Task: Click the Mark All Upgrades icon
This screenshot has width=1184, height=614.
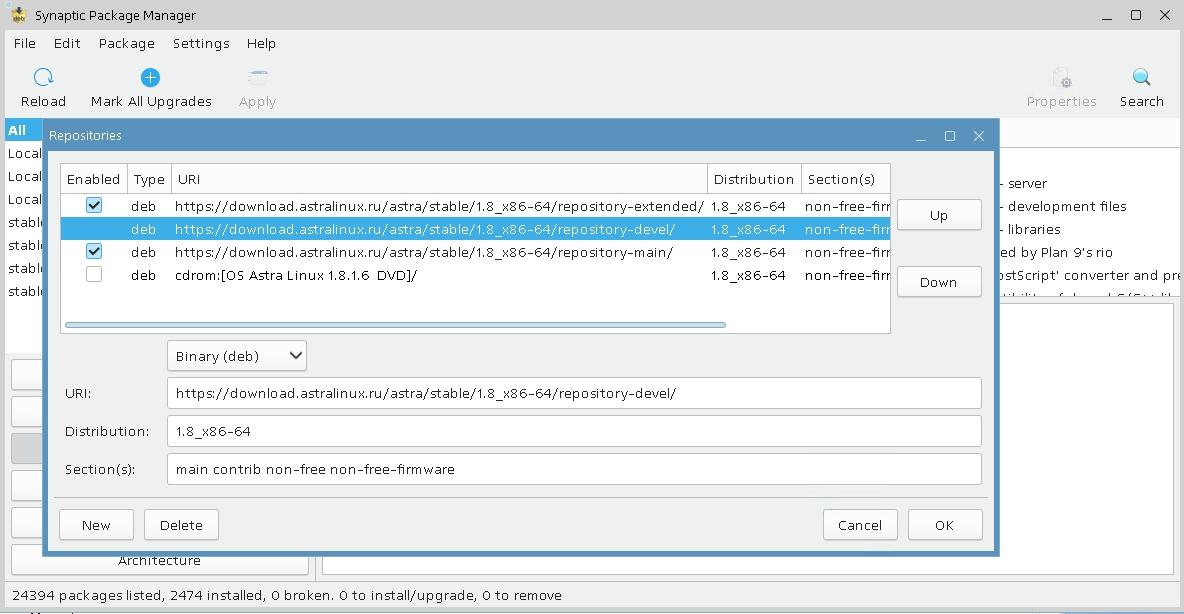Action: [x=150, y=78]
